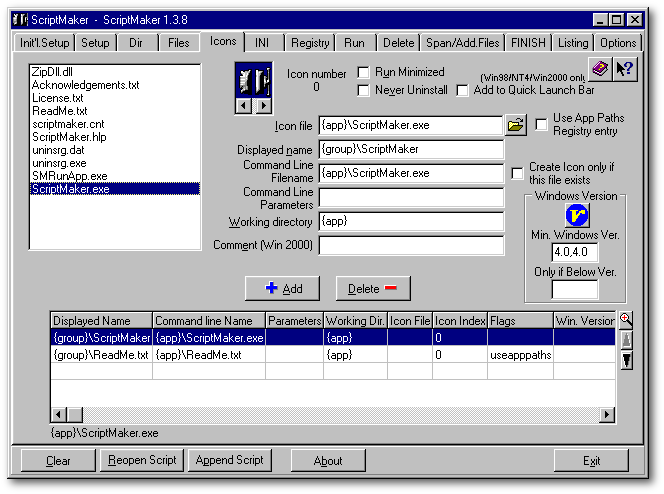Click the icon preview image
The width and height of the screenshot is (664, 494).
(x=254, y=80)
